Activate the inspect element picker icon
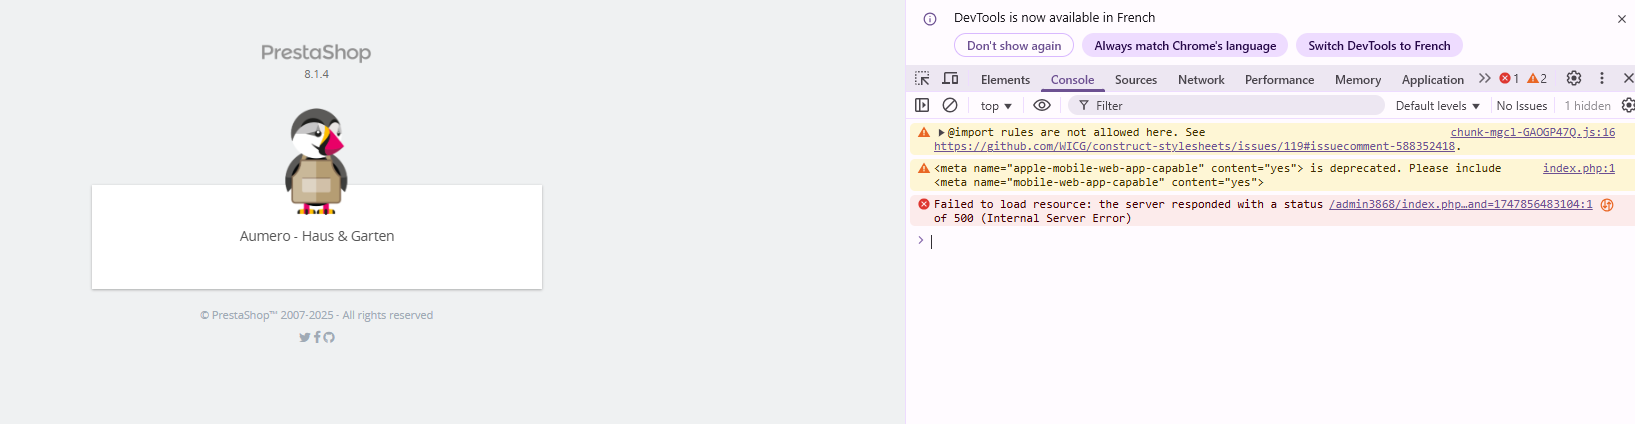 (x=922, y=78)
